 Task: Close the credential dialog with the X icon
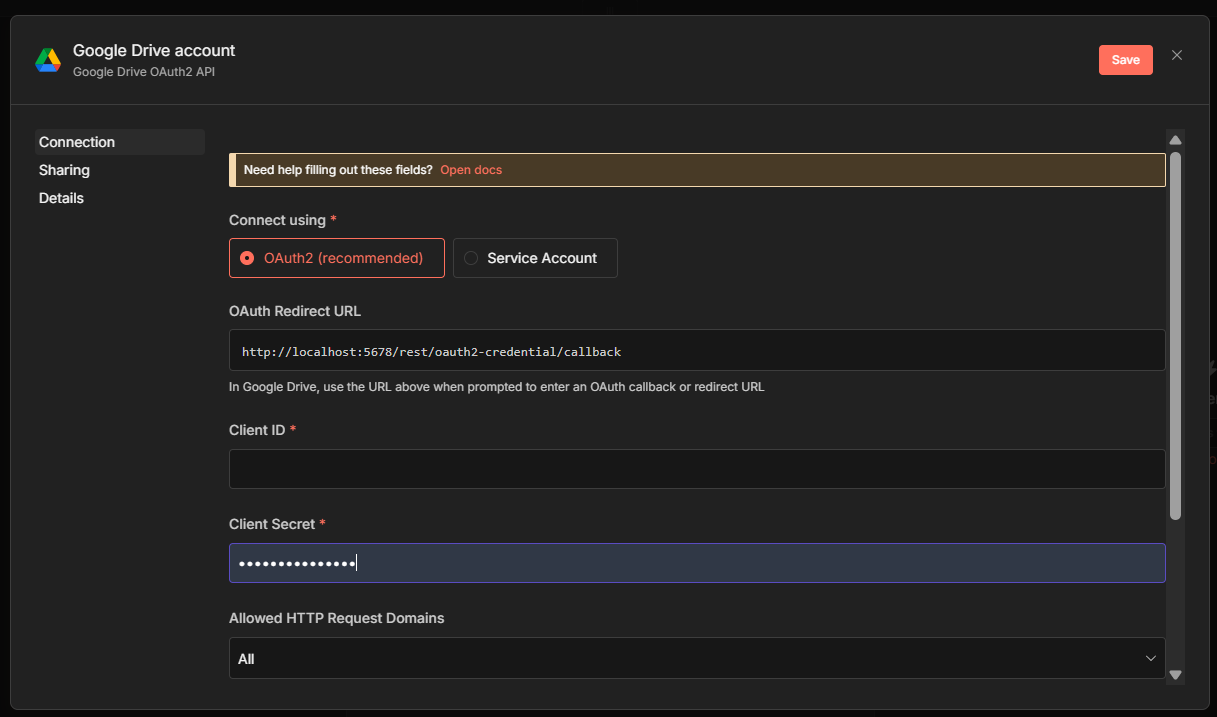1177,55
